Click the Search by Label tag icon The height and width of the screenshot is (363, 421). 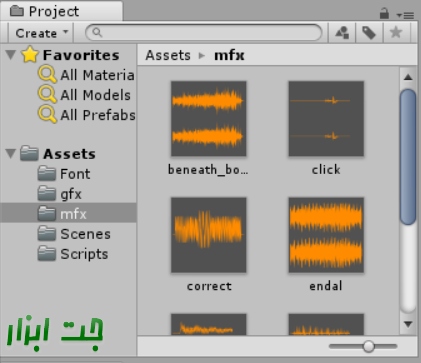point(369,33)
